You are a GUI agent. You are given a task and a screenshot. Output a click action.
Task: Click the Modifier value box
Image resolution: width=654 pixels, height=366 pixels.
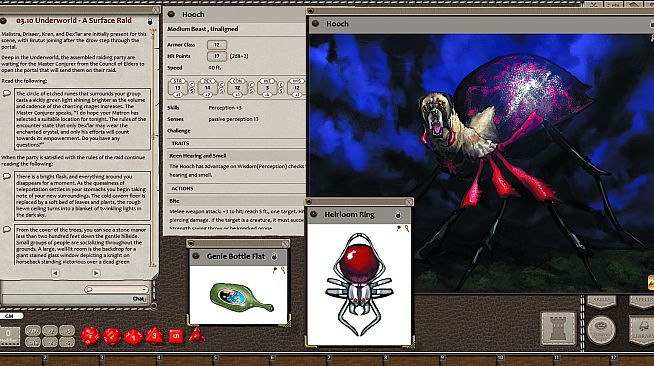pyautogui.click(x=10, y=336)
